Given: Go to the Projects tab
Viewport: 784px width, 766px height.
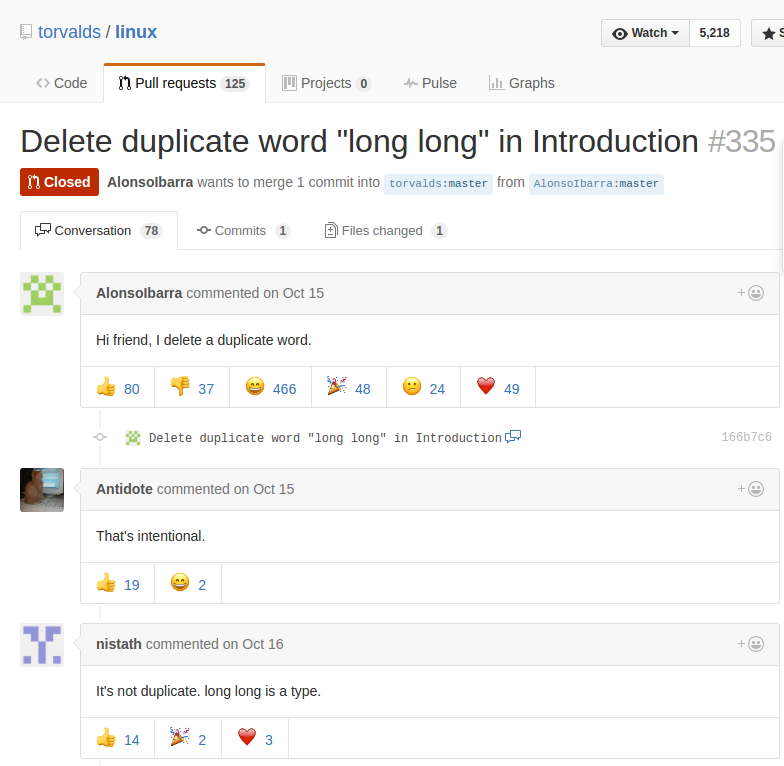Looking at the screenshot, I should point(326,83).
